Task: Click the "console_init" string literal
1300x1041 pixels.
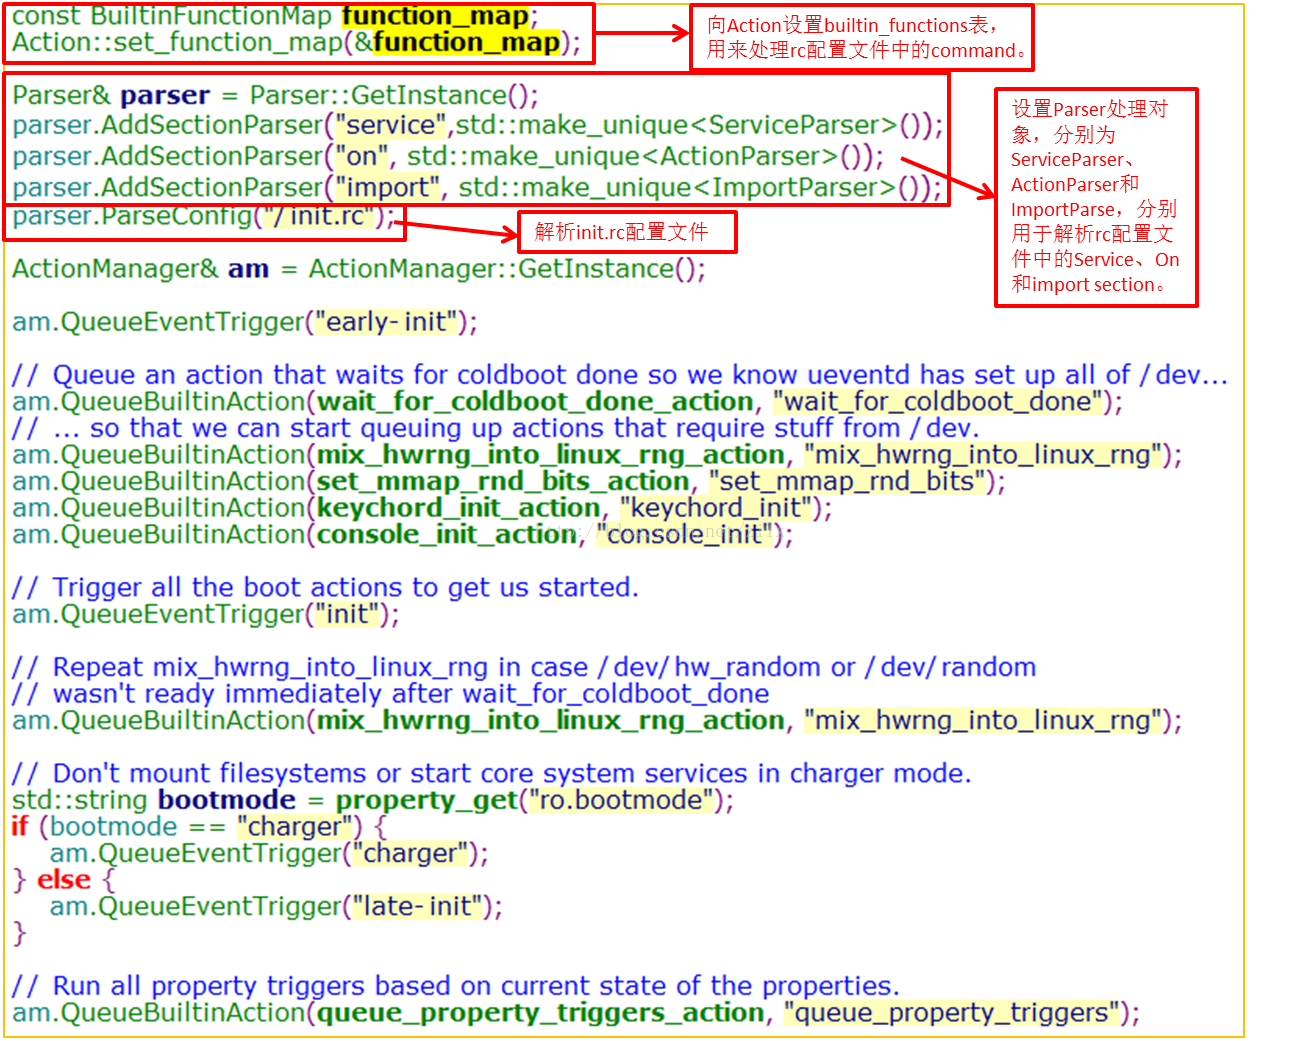Action: tap(685, 535)
